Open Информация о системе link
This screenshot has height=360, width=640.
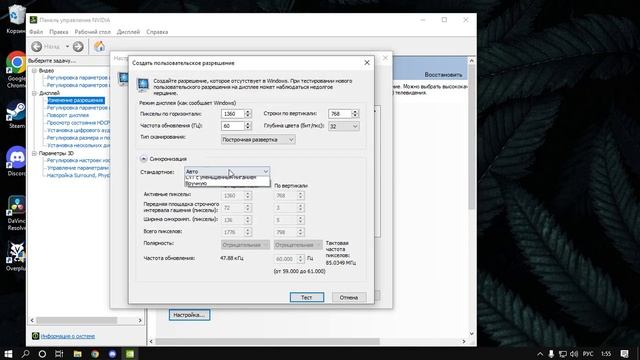(68, 336)
